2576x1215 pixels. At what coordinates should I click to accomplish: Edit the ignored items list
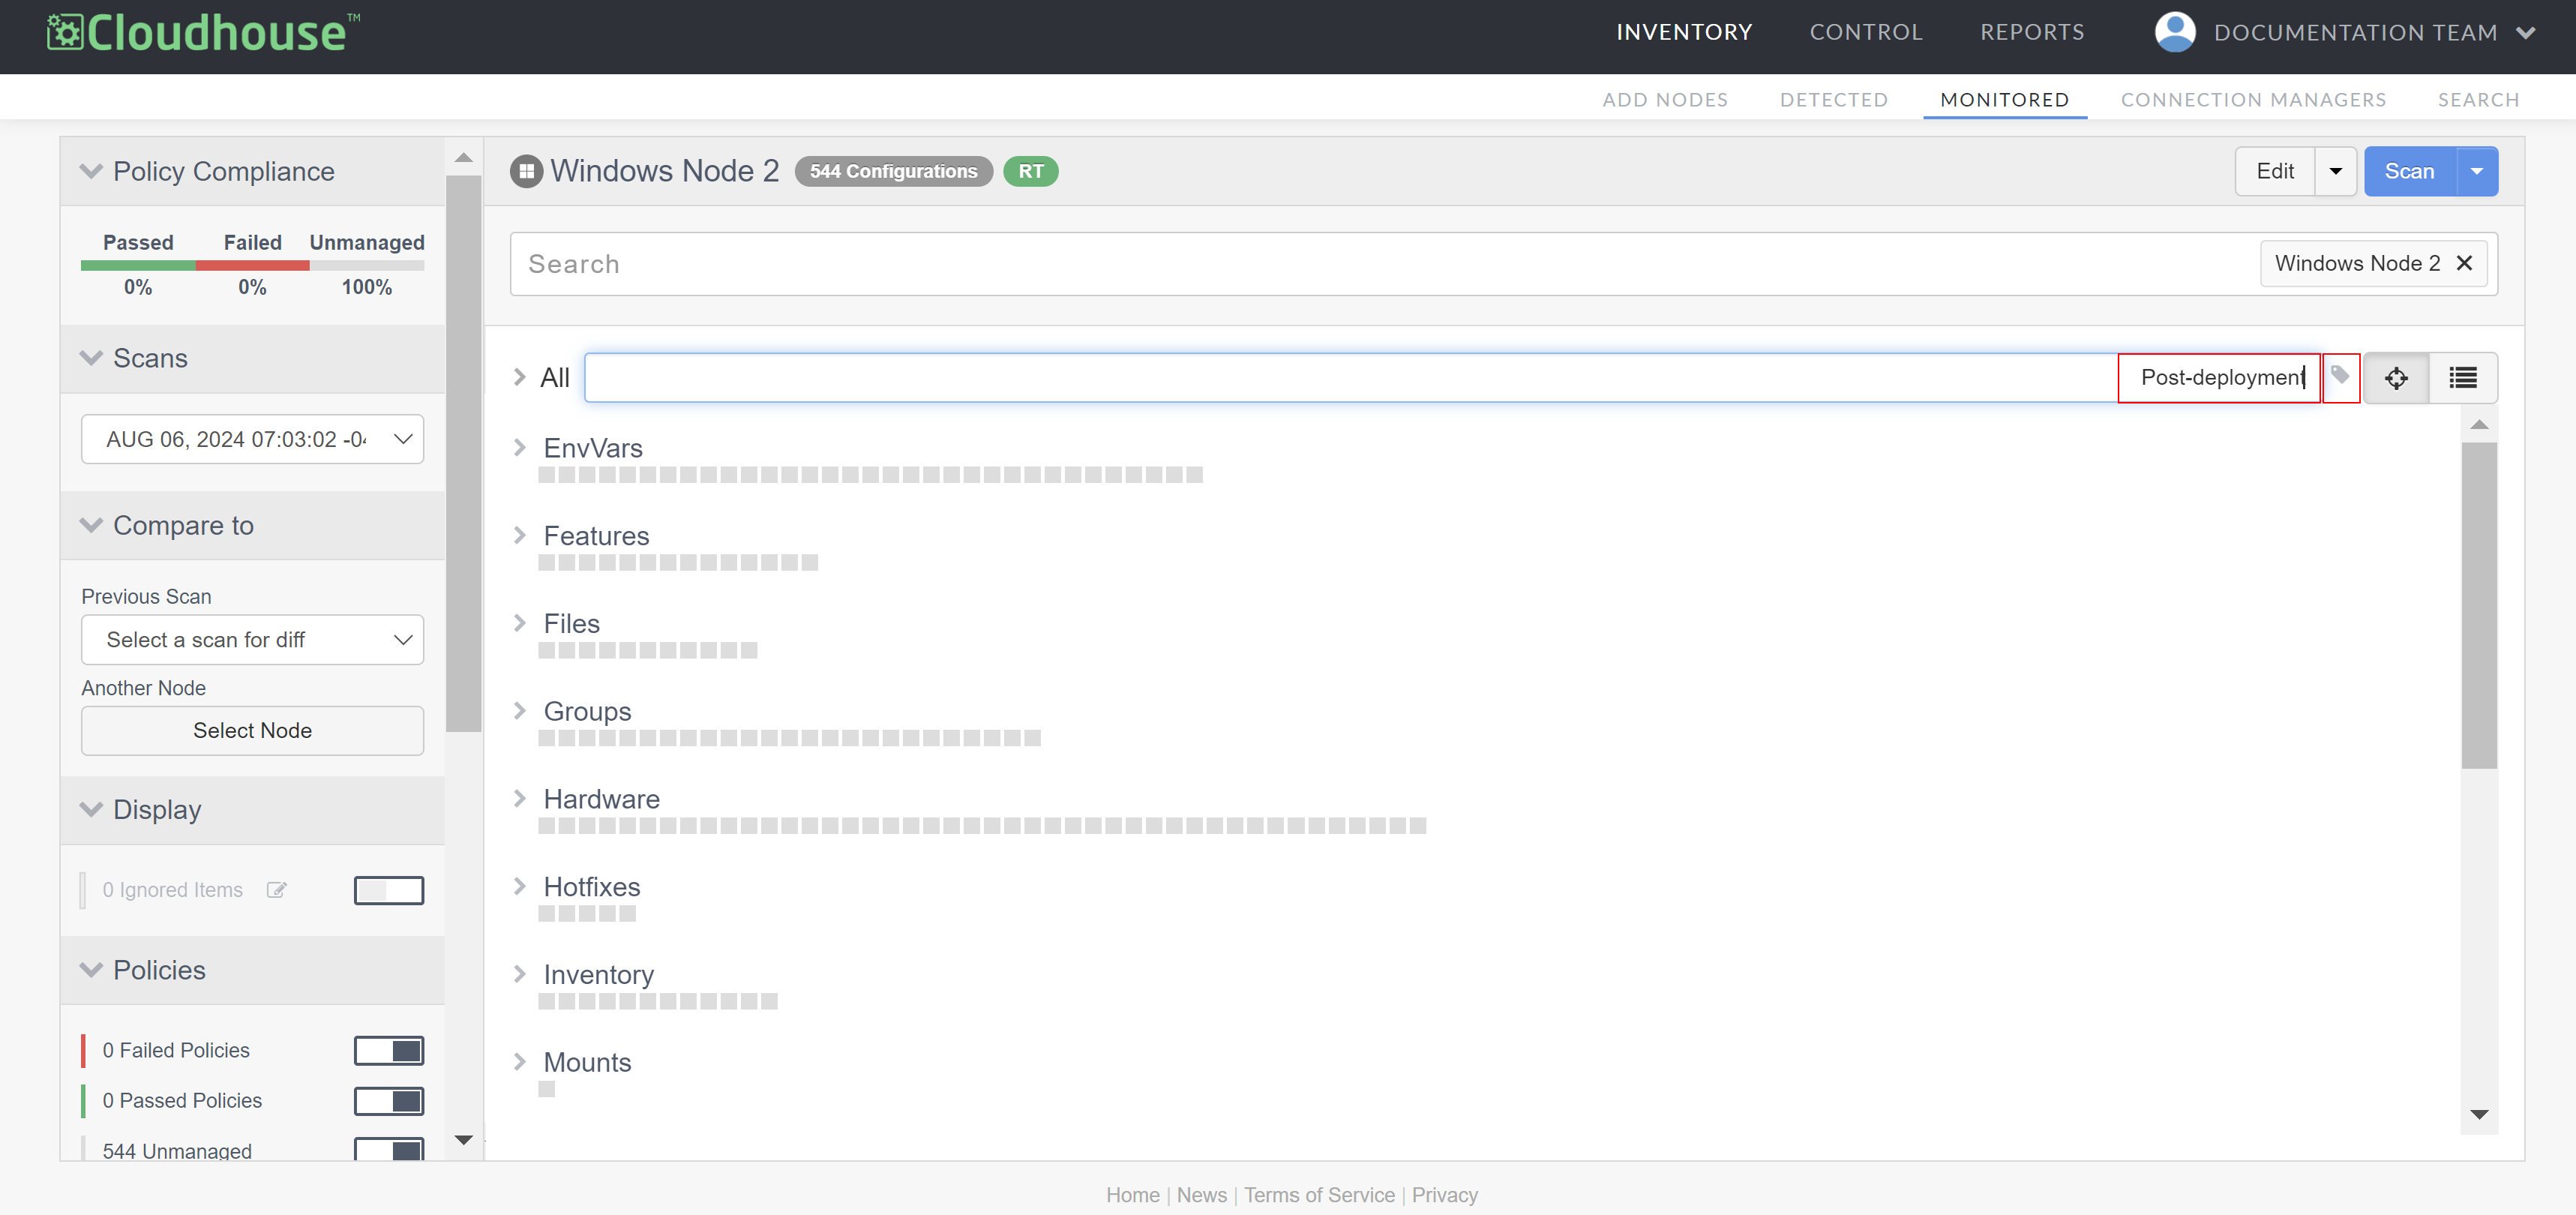276,890
